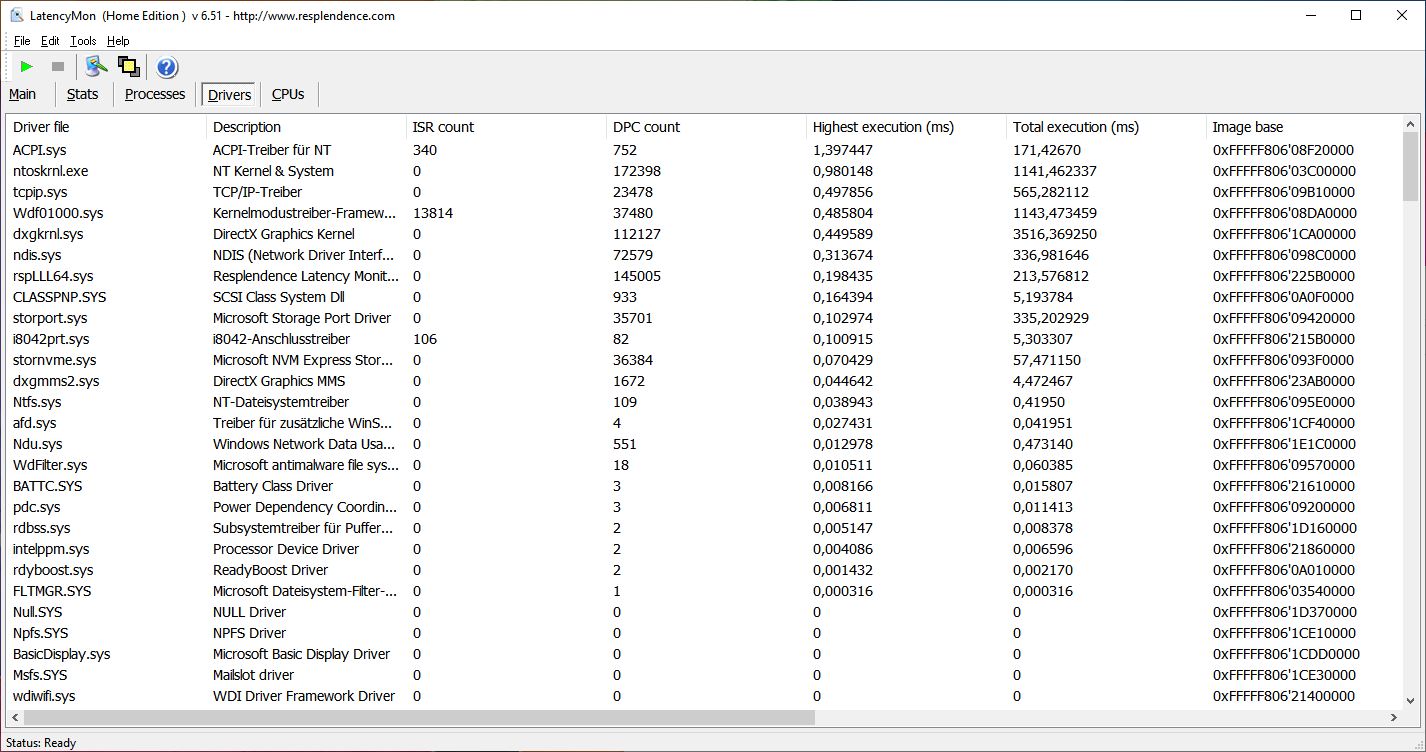The width and height of the screenshot is (1426, 752).
Task: Sort by Highest execution (ms) column
Action: click(906, 127)
